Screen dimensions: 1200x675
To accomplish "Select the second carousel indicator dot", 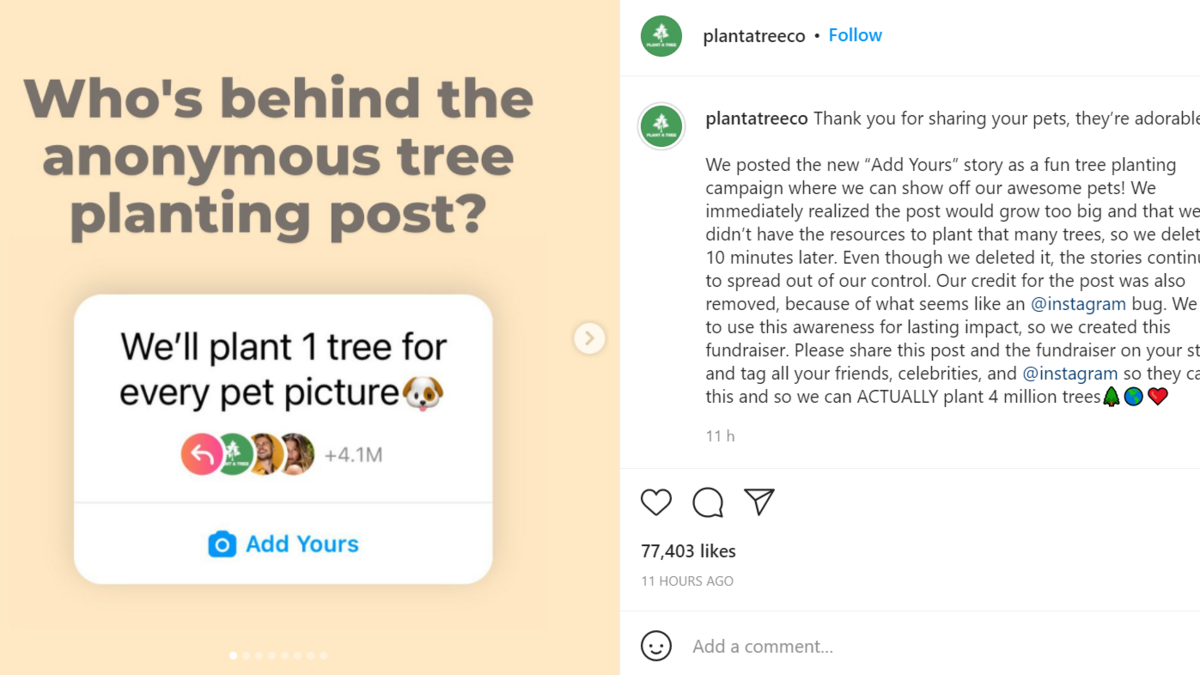I will point(246,656).
